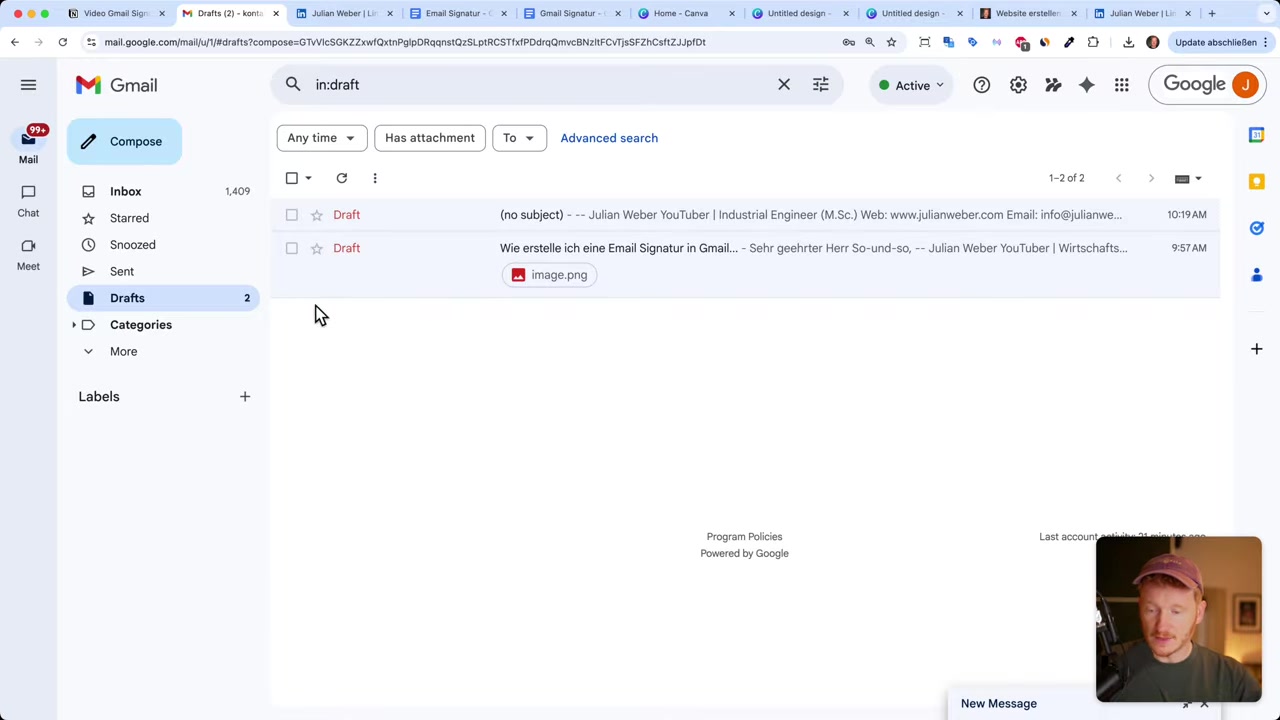Open the Contacts side panel icon

[1256, 275]
